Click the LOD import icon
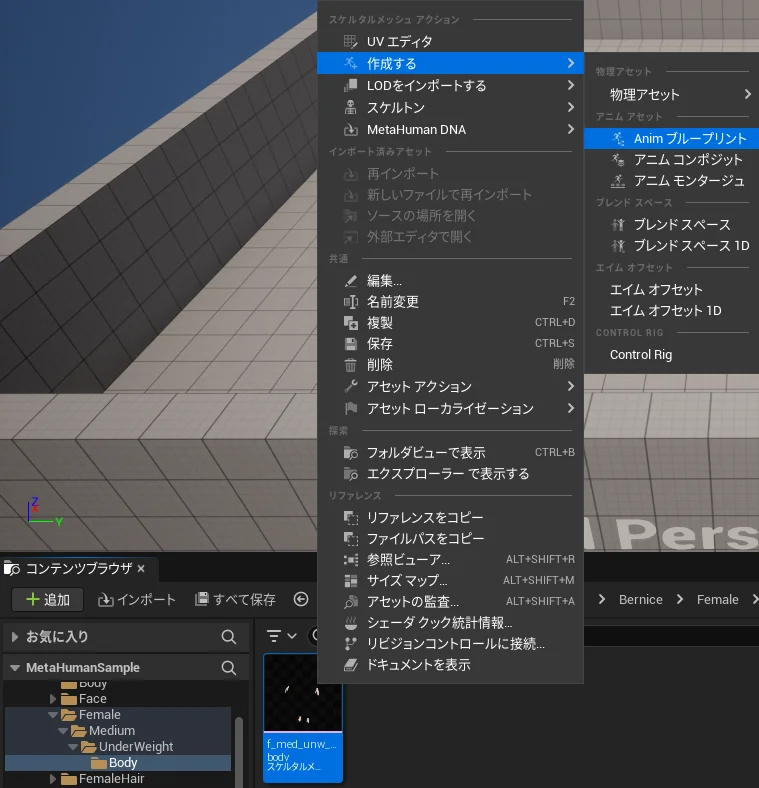This screenshot has width=759, height=788. [350, 85]
